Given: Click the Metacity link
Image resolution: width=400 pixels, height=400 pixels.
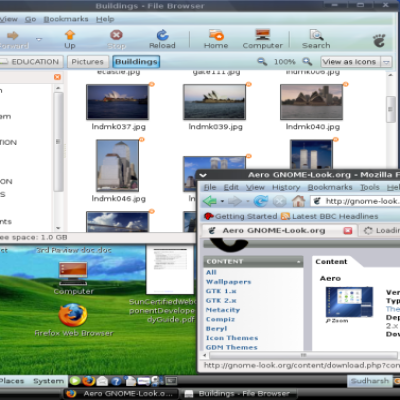Looking at the screenshot, I should 223,310.
